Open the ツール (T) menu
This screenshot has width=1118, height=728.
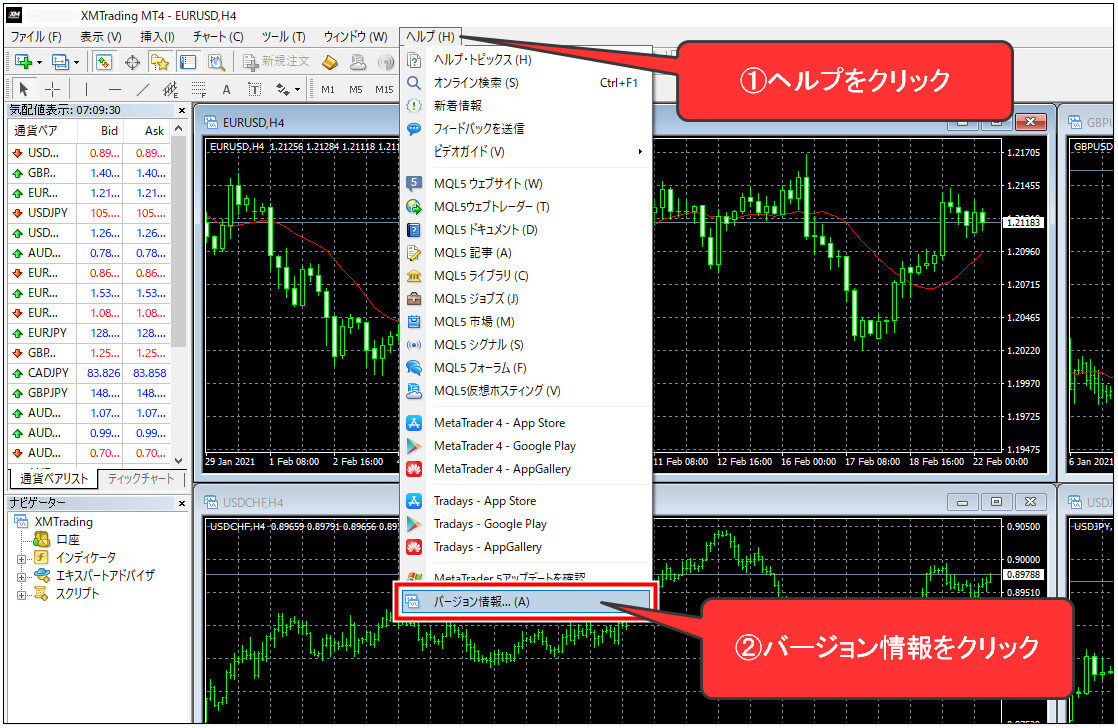click(284, 36)
